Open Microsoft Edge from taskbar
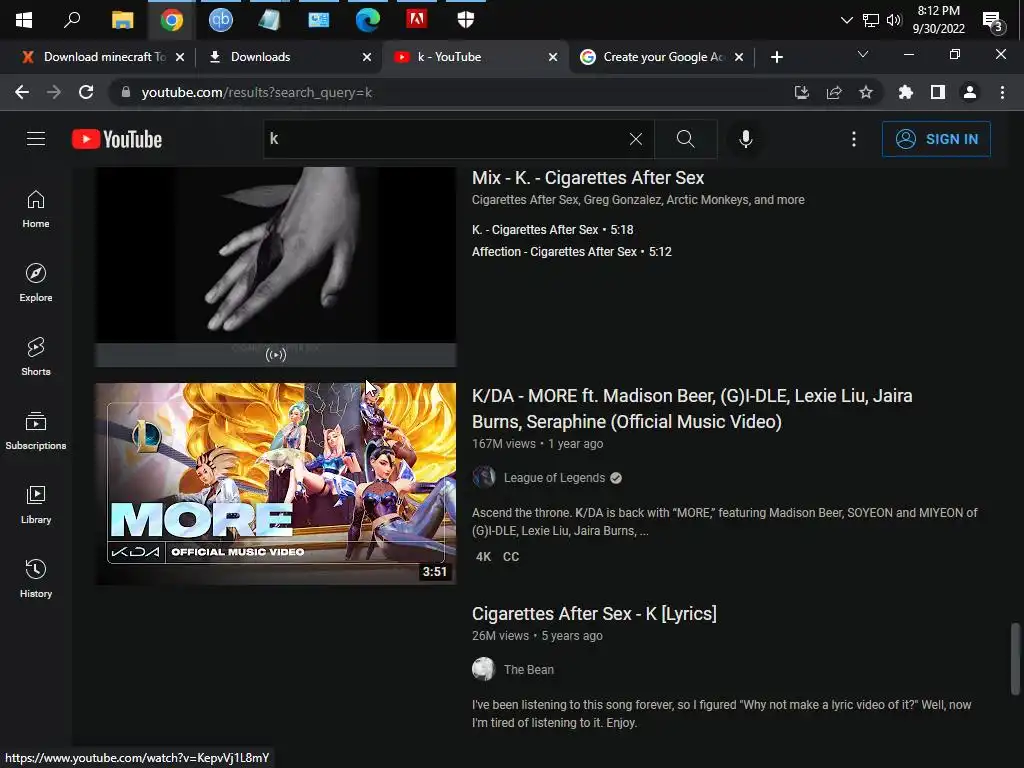This screenshot has height=768, width=1024. 368,20
